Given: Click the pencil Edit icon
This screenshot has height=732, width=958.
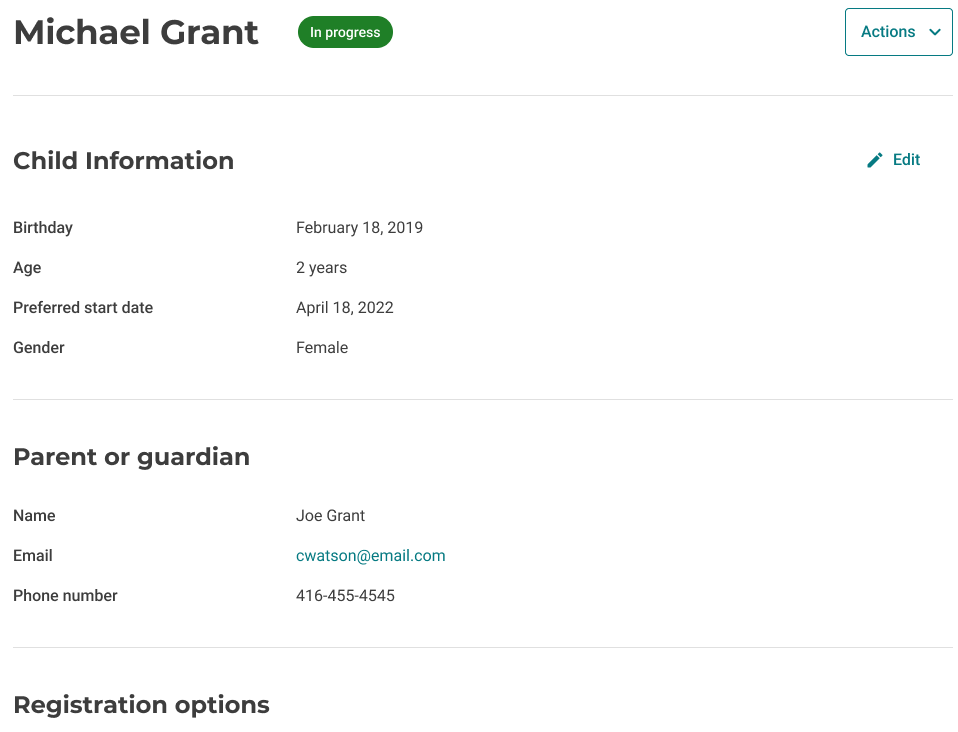Looking at the screenshot, I should point(875,160).
